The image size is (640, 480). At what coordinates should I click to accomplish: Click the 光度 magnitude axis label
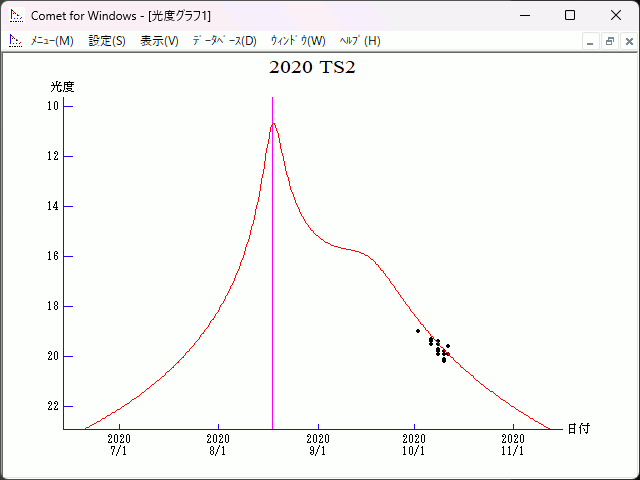62,87
